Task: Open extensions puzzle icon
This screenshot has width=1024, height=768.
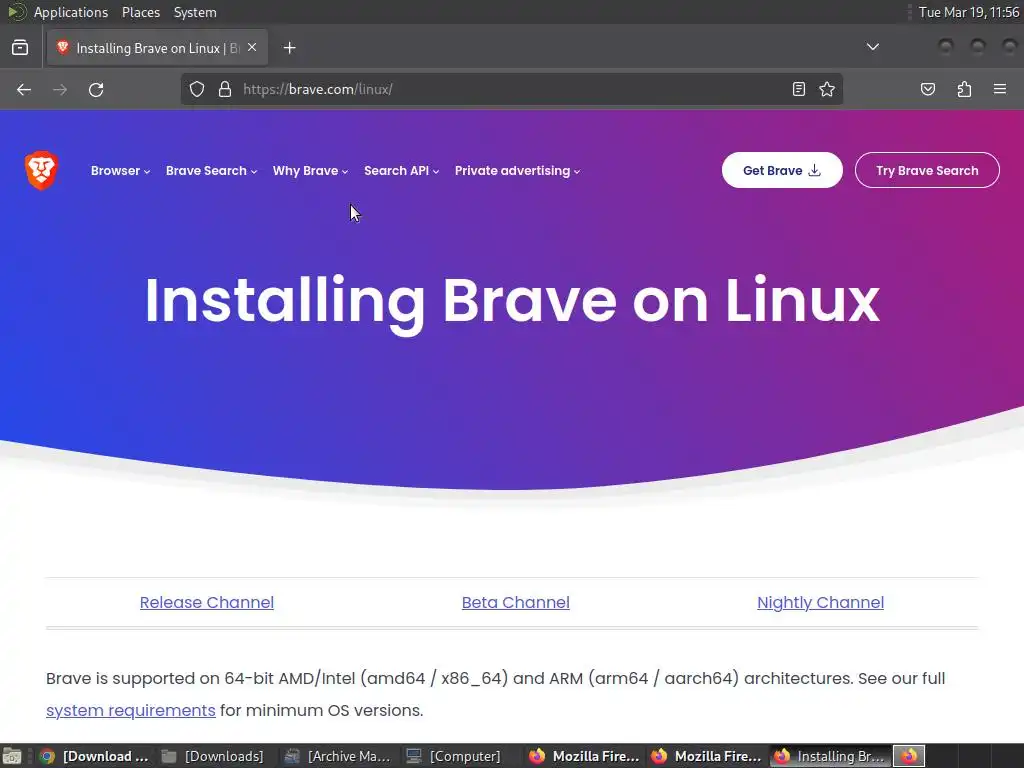Action: [x=964, y=89]
